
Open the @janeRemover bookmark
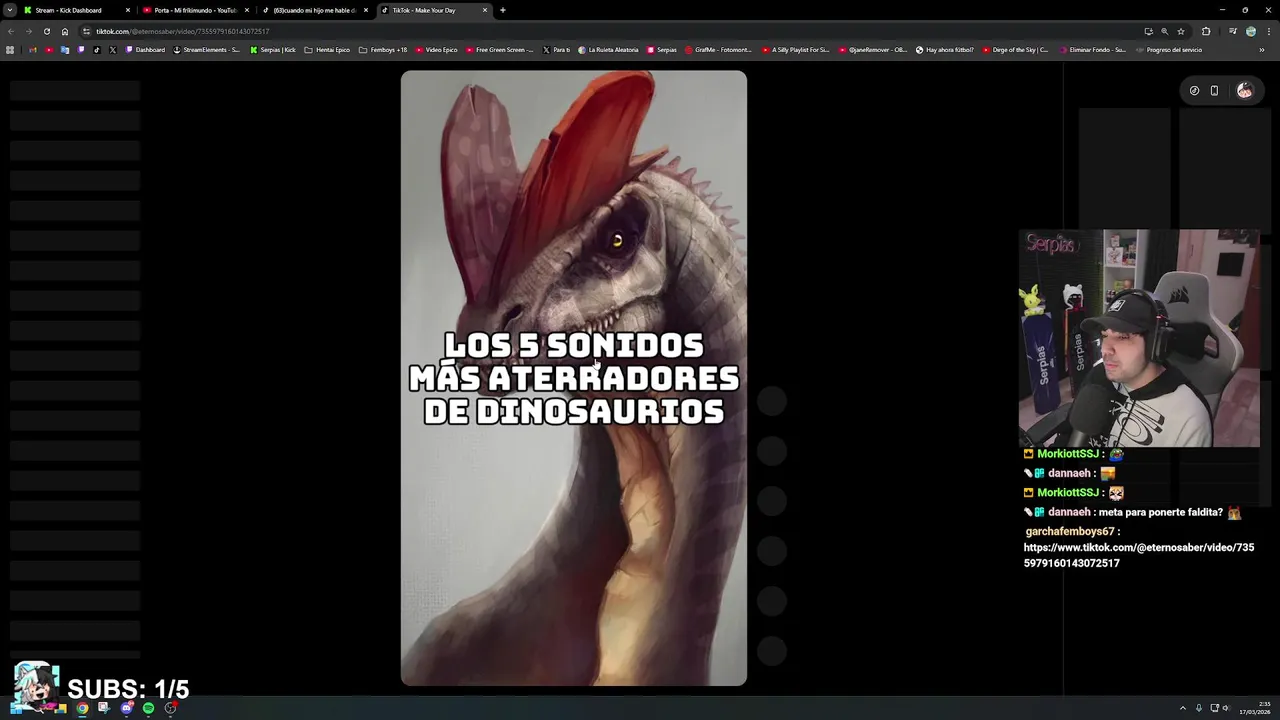pos(873,50)
